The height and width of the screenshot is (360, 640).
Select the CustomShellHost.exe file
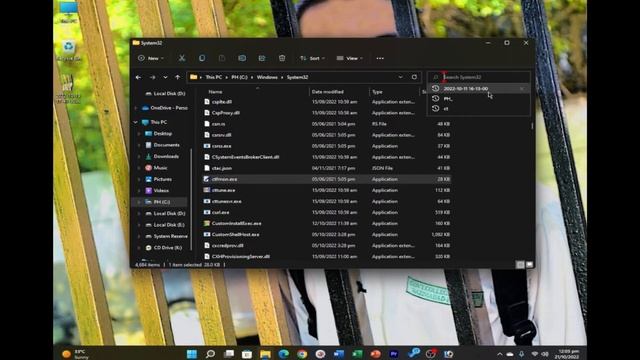(x=235, y=234)
